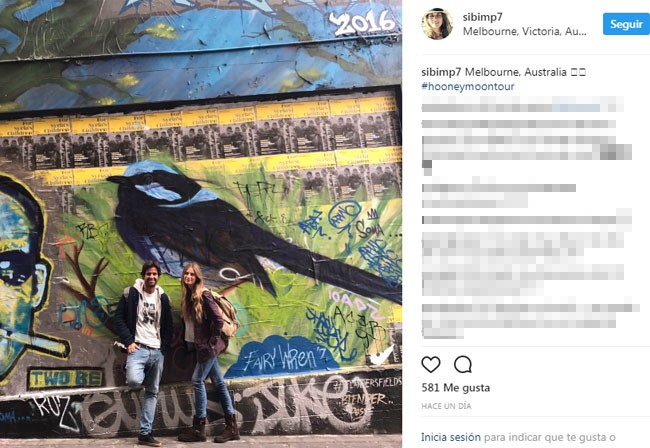Viewport: 650px width, 448px height.
Task: Click the white 2016 graffiti in photo
Action: point(361,21)
